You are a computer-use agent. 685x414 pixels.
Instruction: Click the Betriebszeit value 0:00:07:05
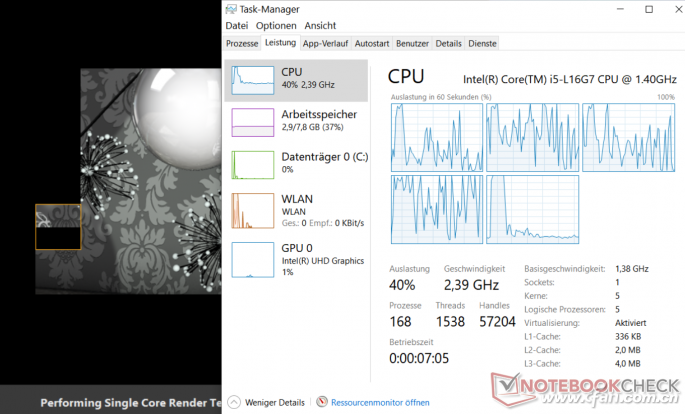[x=419, y=359]
